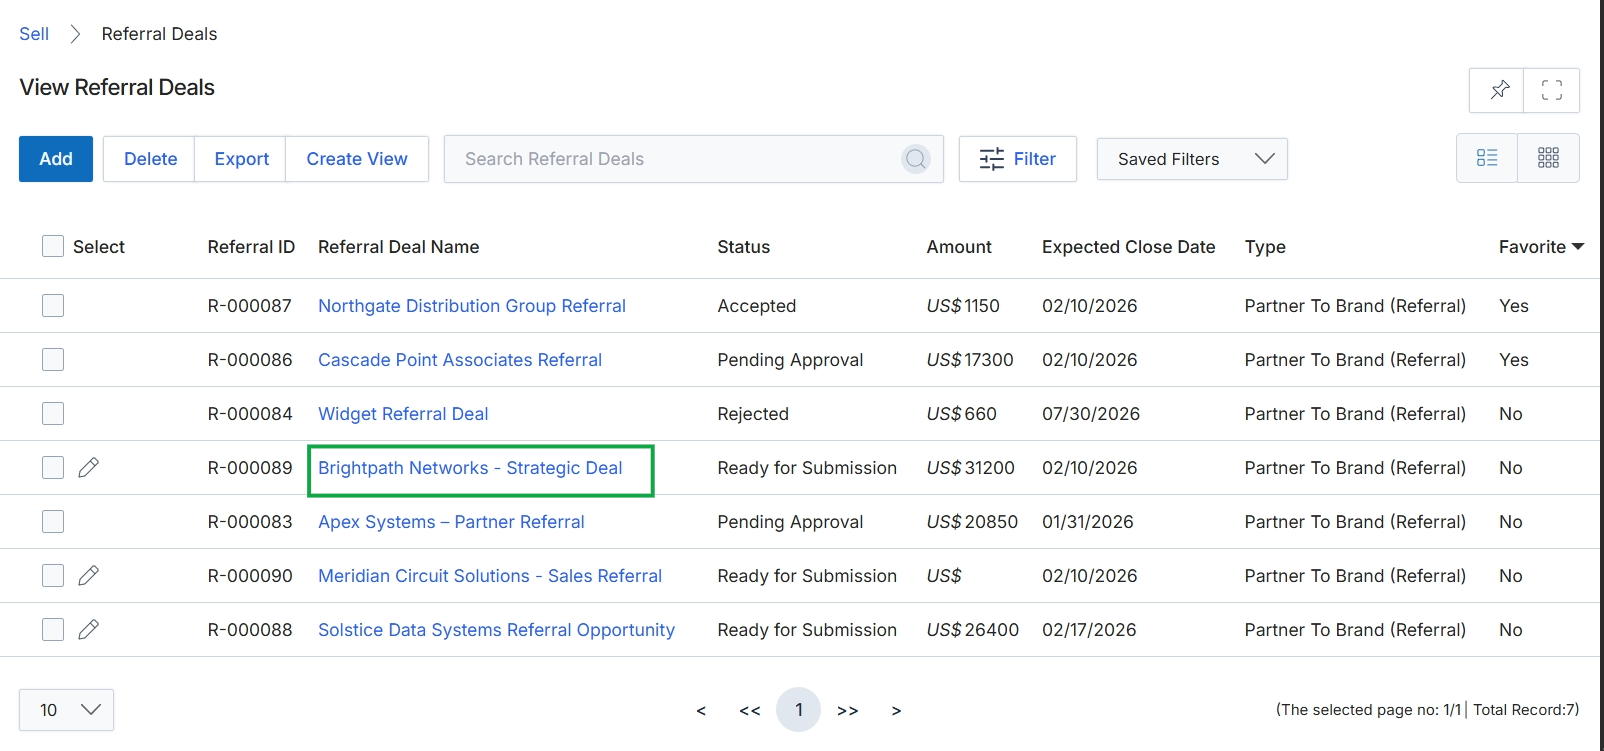Click Delete button

tap(150, 159)
